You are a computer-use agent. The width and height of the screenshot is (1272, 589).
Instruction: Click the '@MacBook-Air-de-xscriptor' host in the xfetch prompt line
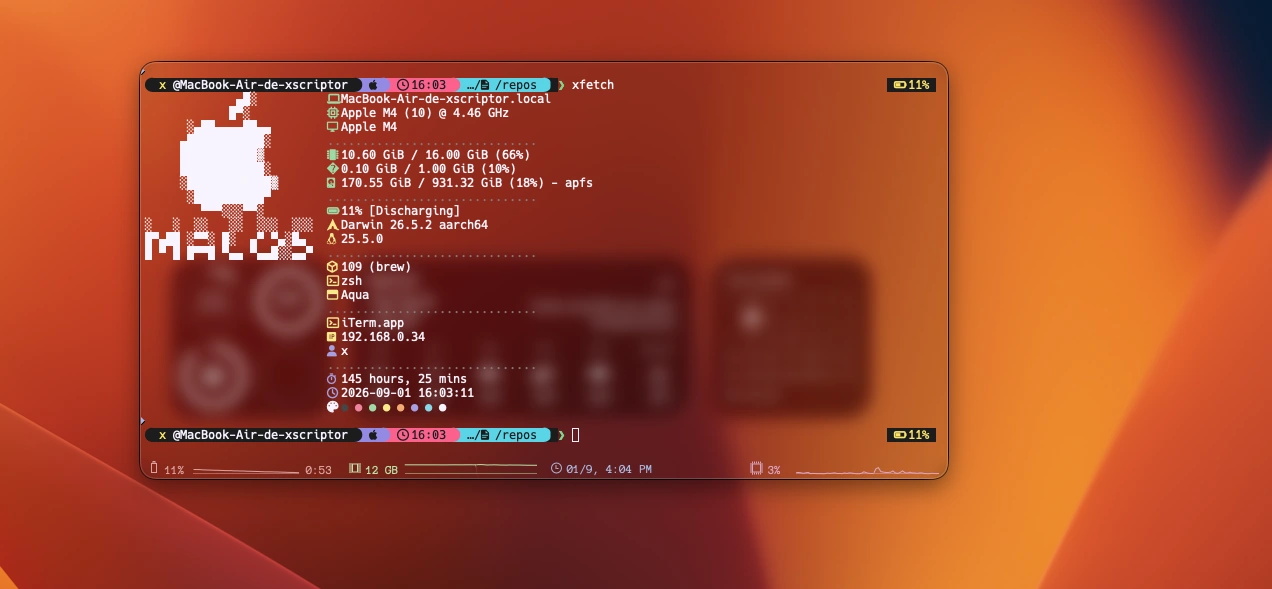tap(260, 85)
